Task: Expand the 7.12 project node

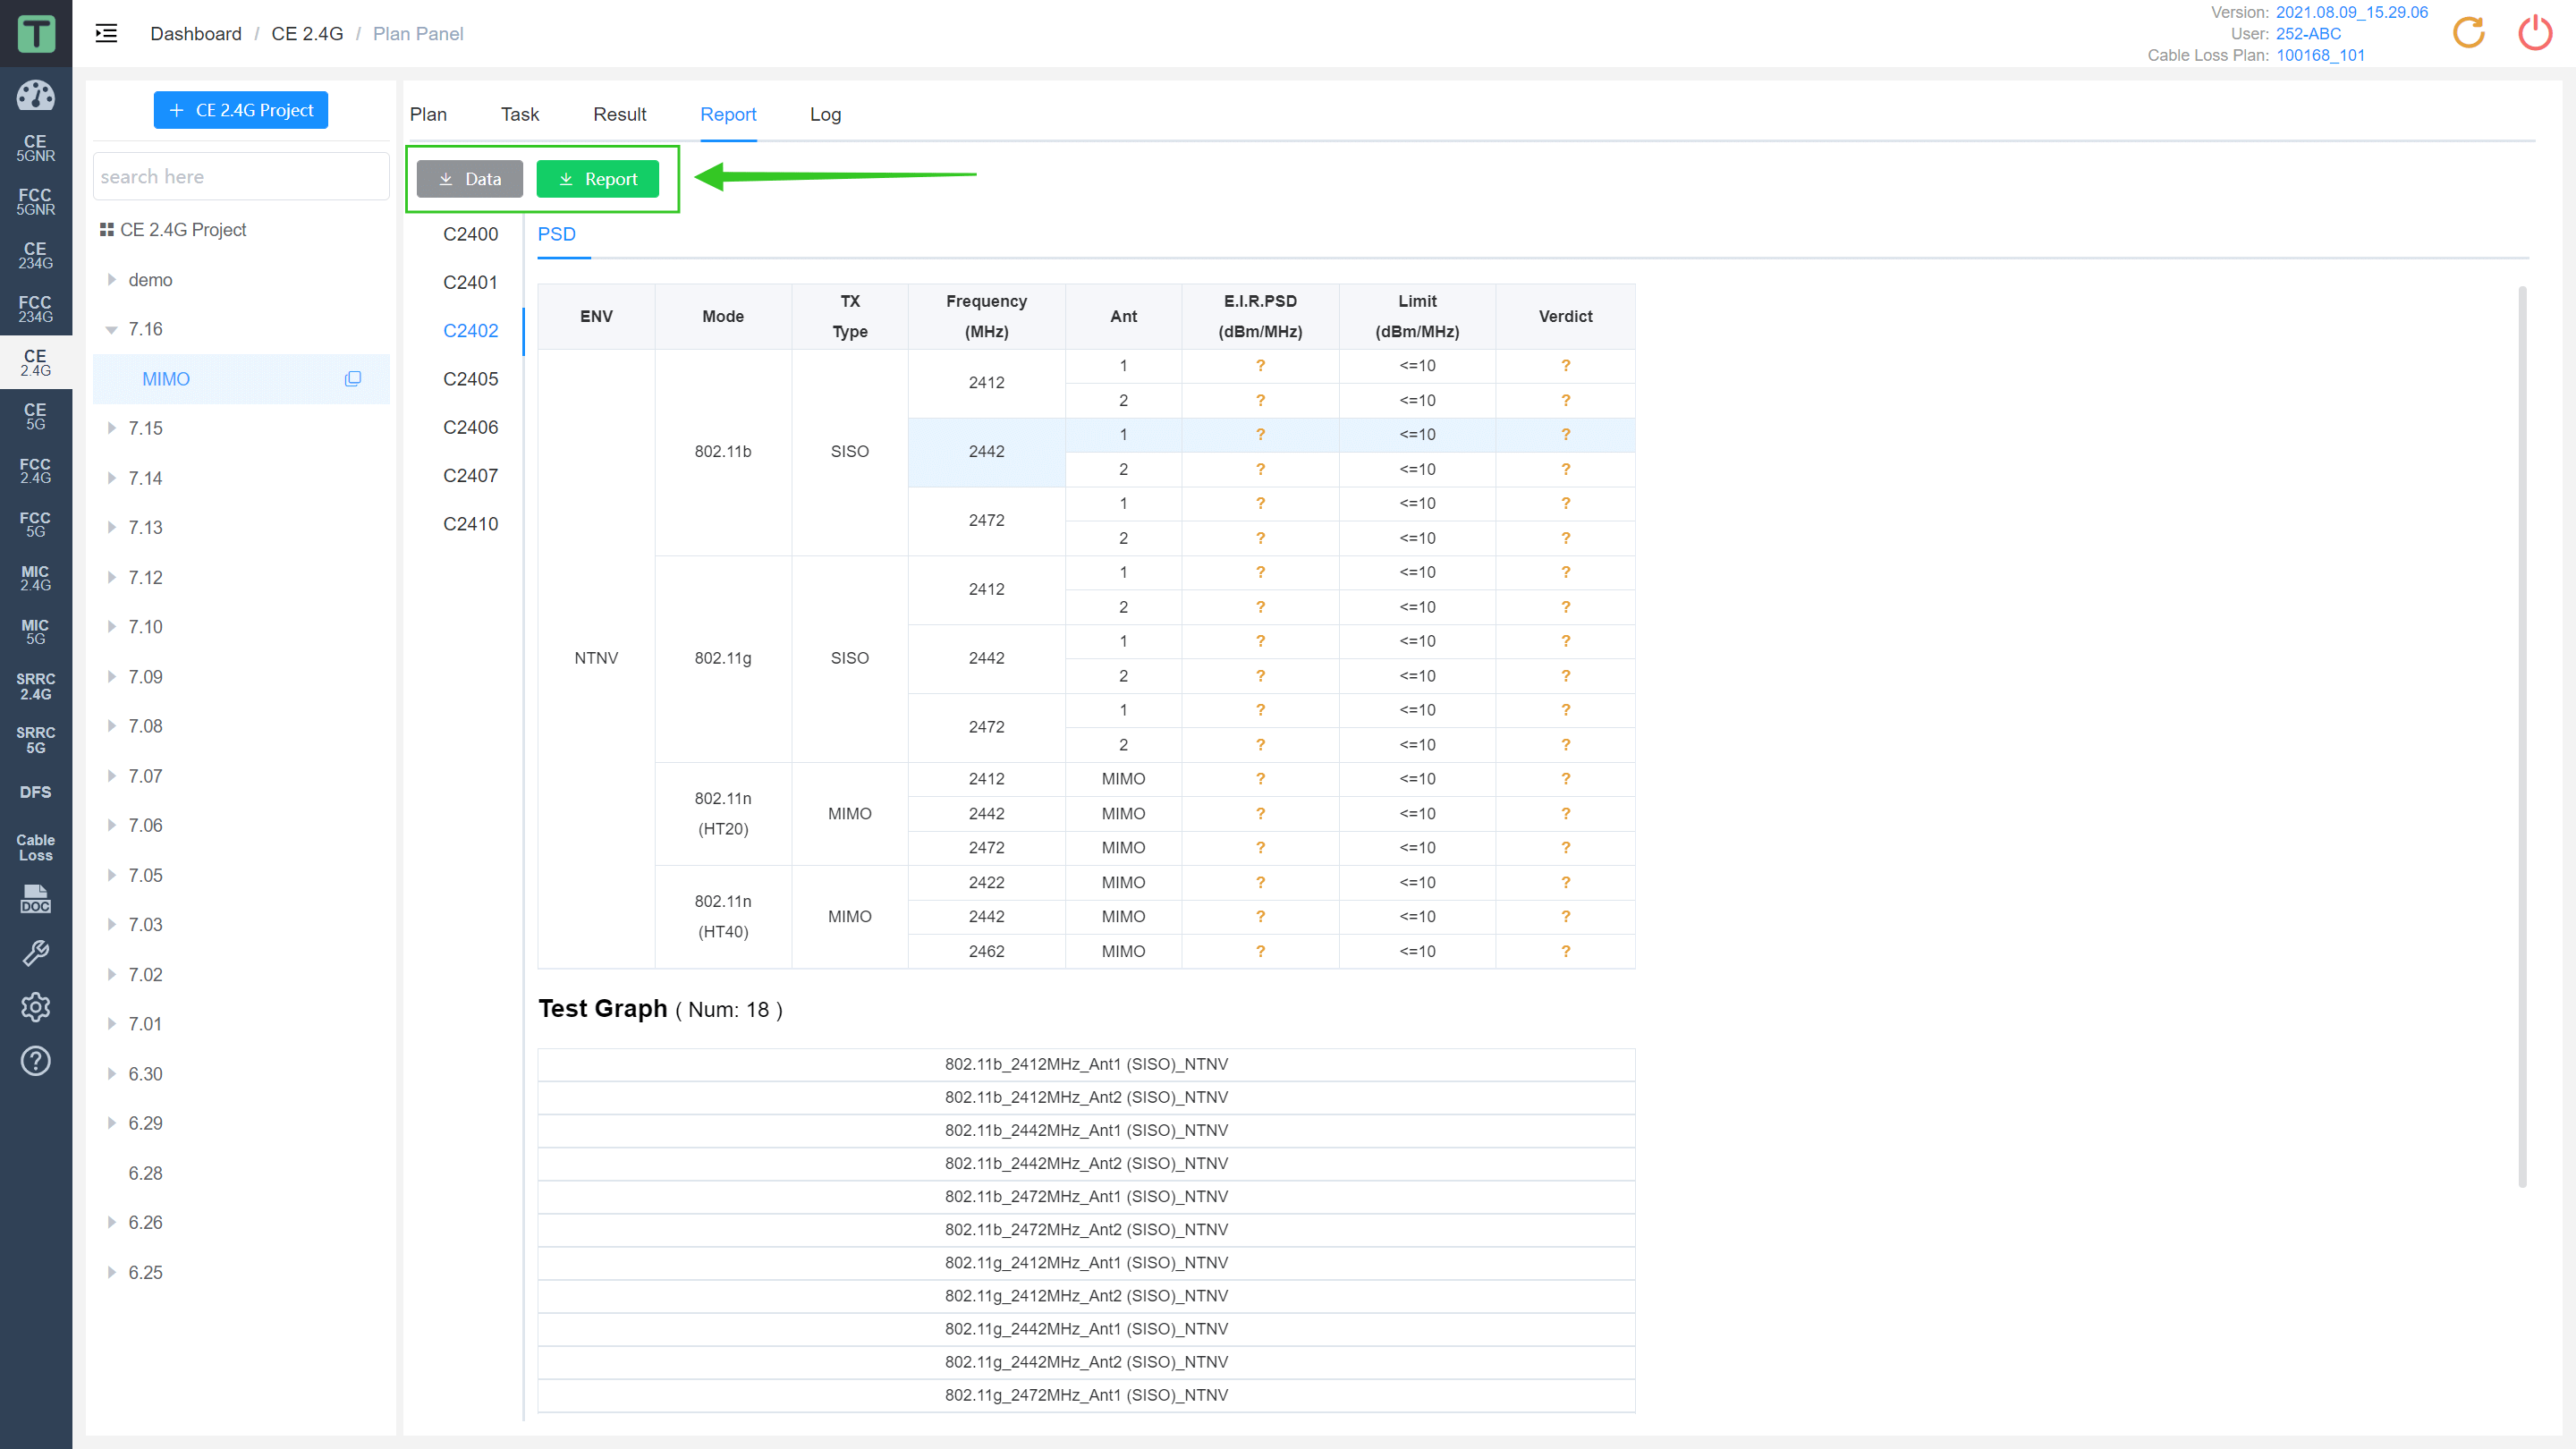Action: click(x=111, y=577)
